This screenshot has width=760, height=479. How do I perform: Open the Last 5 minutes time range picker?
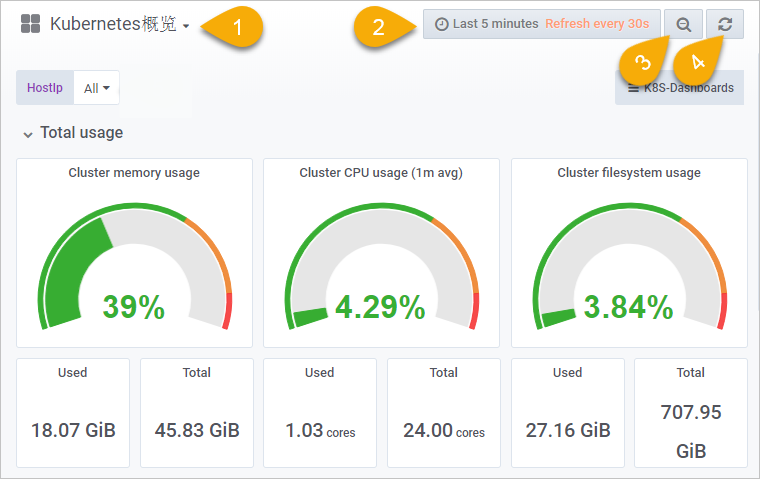[541, 24]
